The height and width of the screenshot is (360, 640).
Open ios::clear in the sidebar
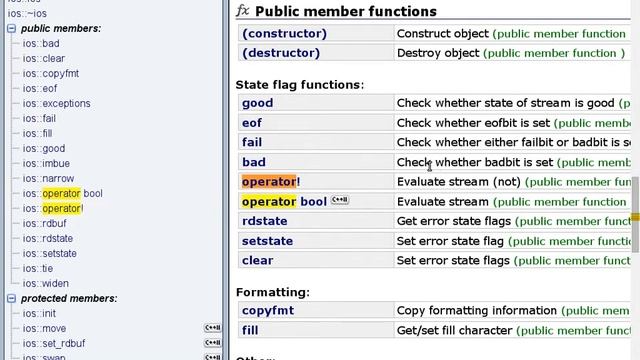coord(44,58)
